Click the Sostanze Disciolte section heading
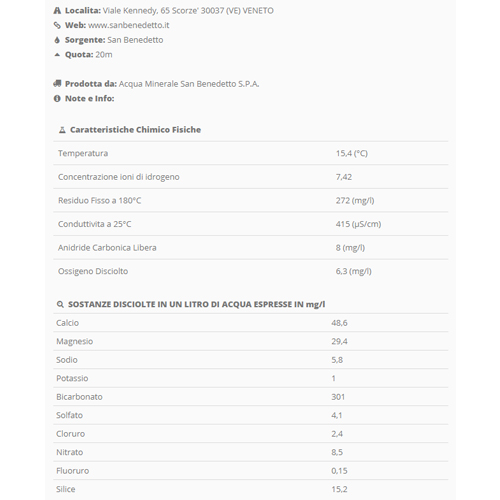Viewport: 500px width, 500px height. click(196, 304)
